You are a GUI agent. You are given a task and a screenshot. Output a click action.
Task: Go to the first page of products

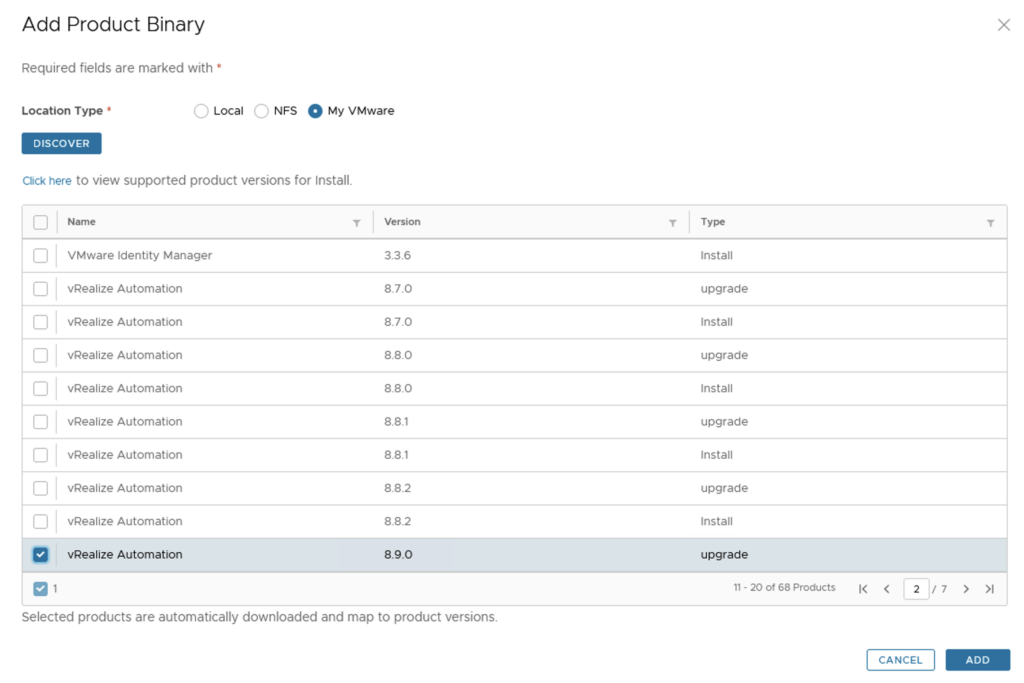(x=863, y=589)
